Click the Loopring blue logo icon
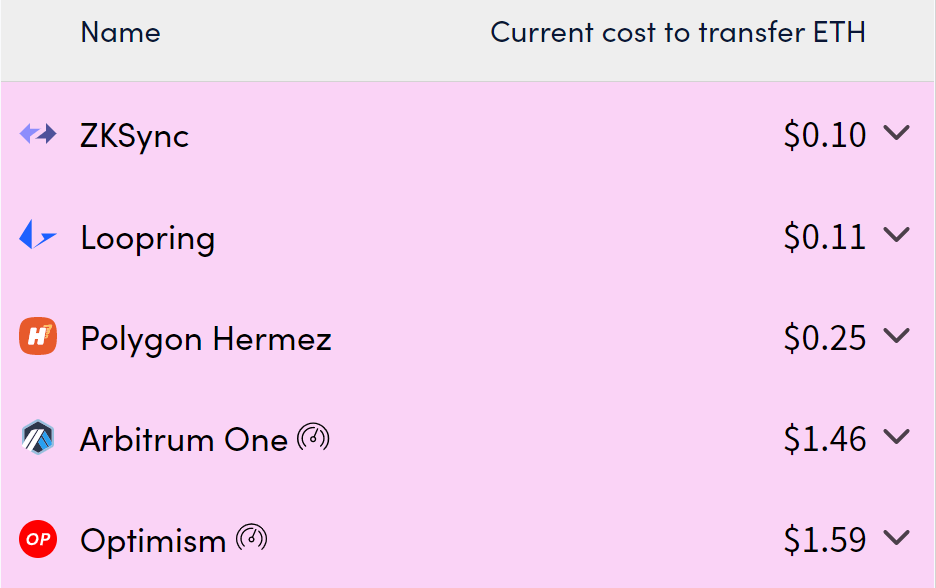The width and height of the screenshot is (936, 588). (x=38, y=235)
